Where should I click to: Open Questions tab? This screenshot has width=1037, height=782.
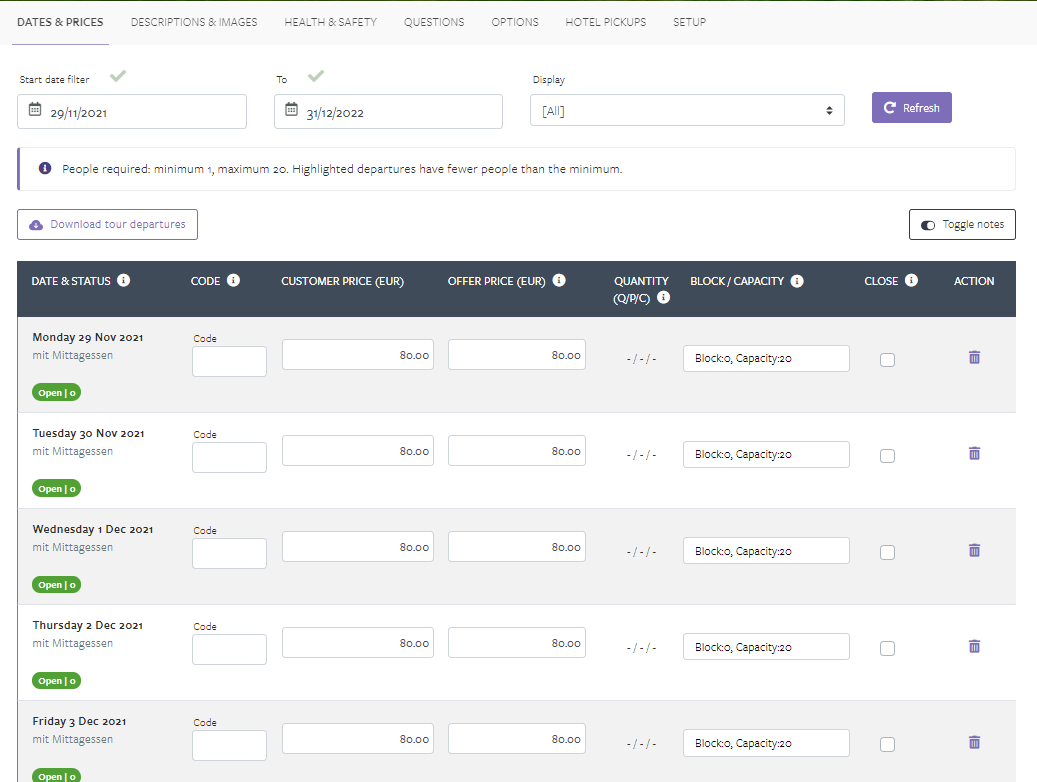[x=434, y=22]
